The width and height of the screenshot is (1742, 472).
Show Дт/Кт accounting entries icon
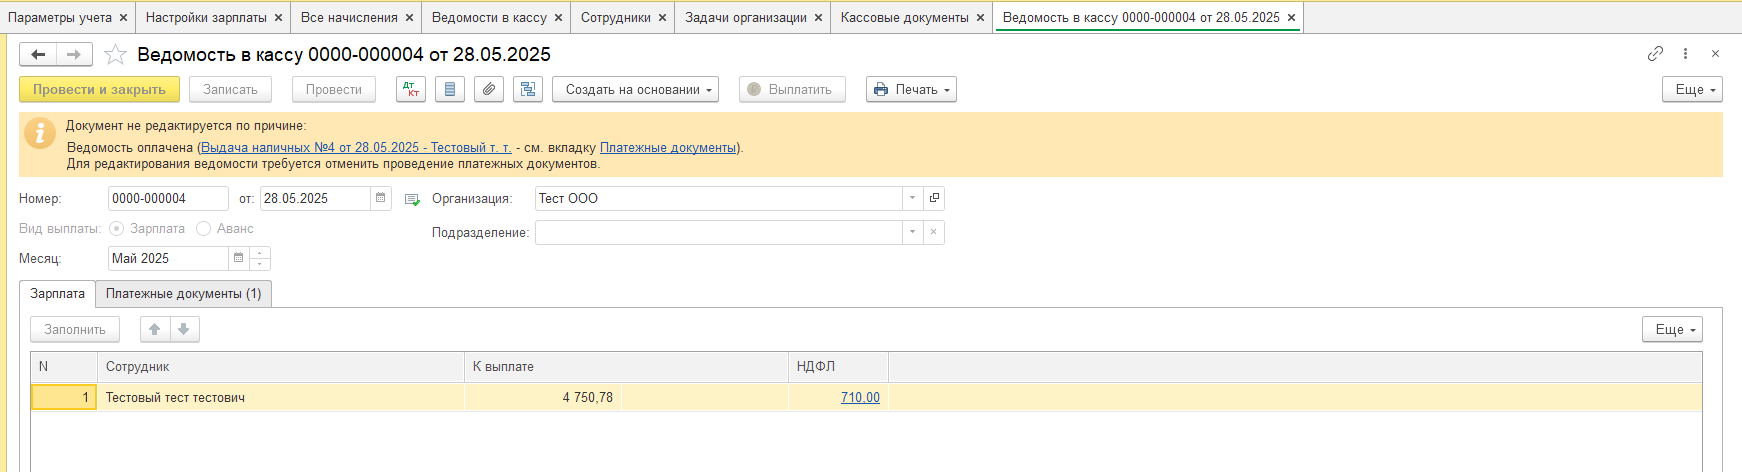(x=411, y=90)
